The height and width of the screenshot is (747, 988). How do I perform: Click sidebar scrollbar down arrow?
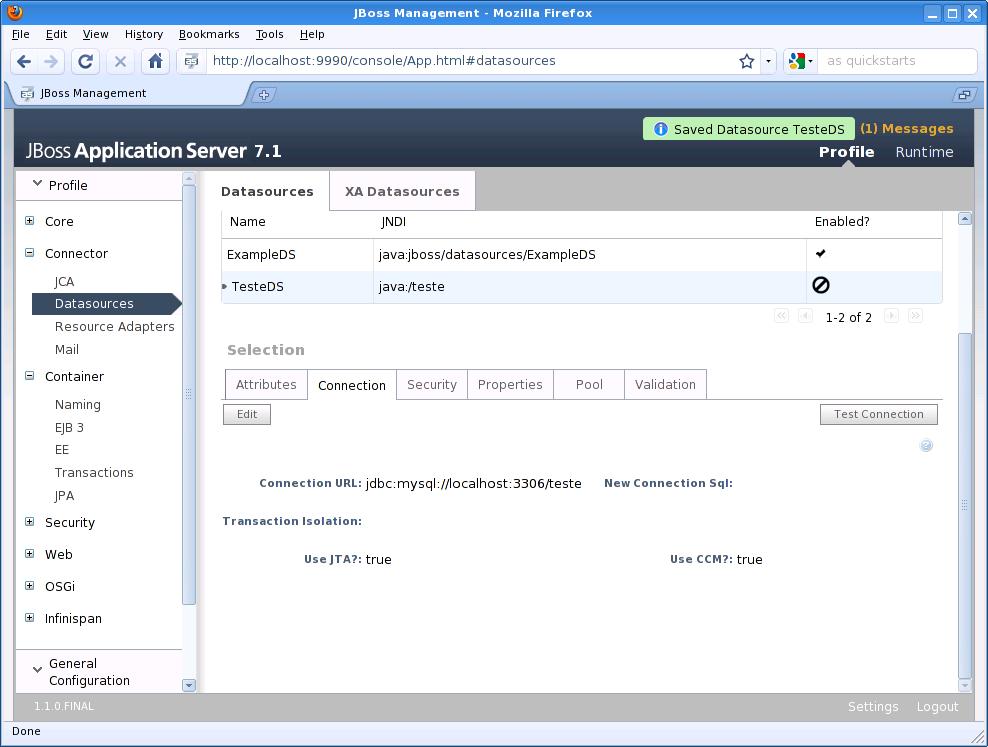[x=188, y=685]
